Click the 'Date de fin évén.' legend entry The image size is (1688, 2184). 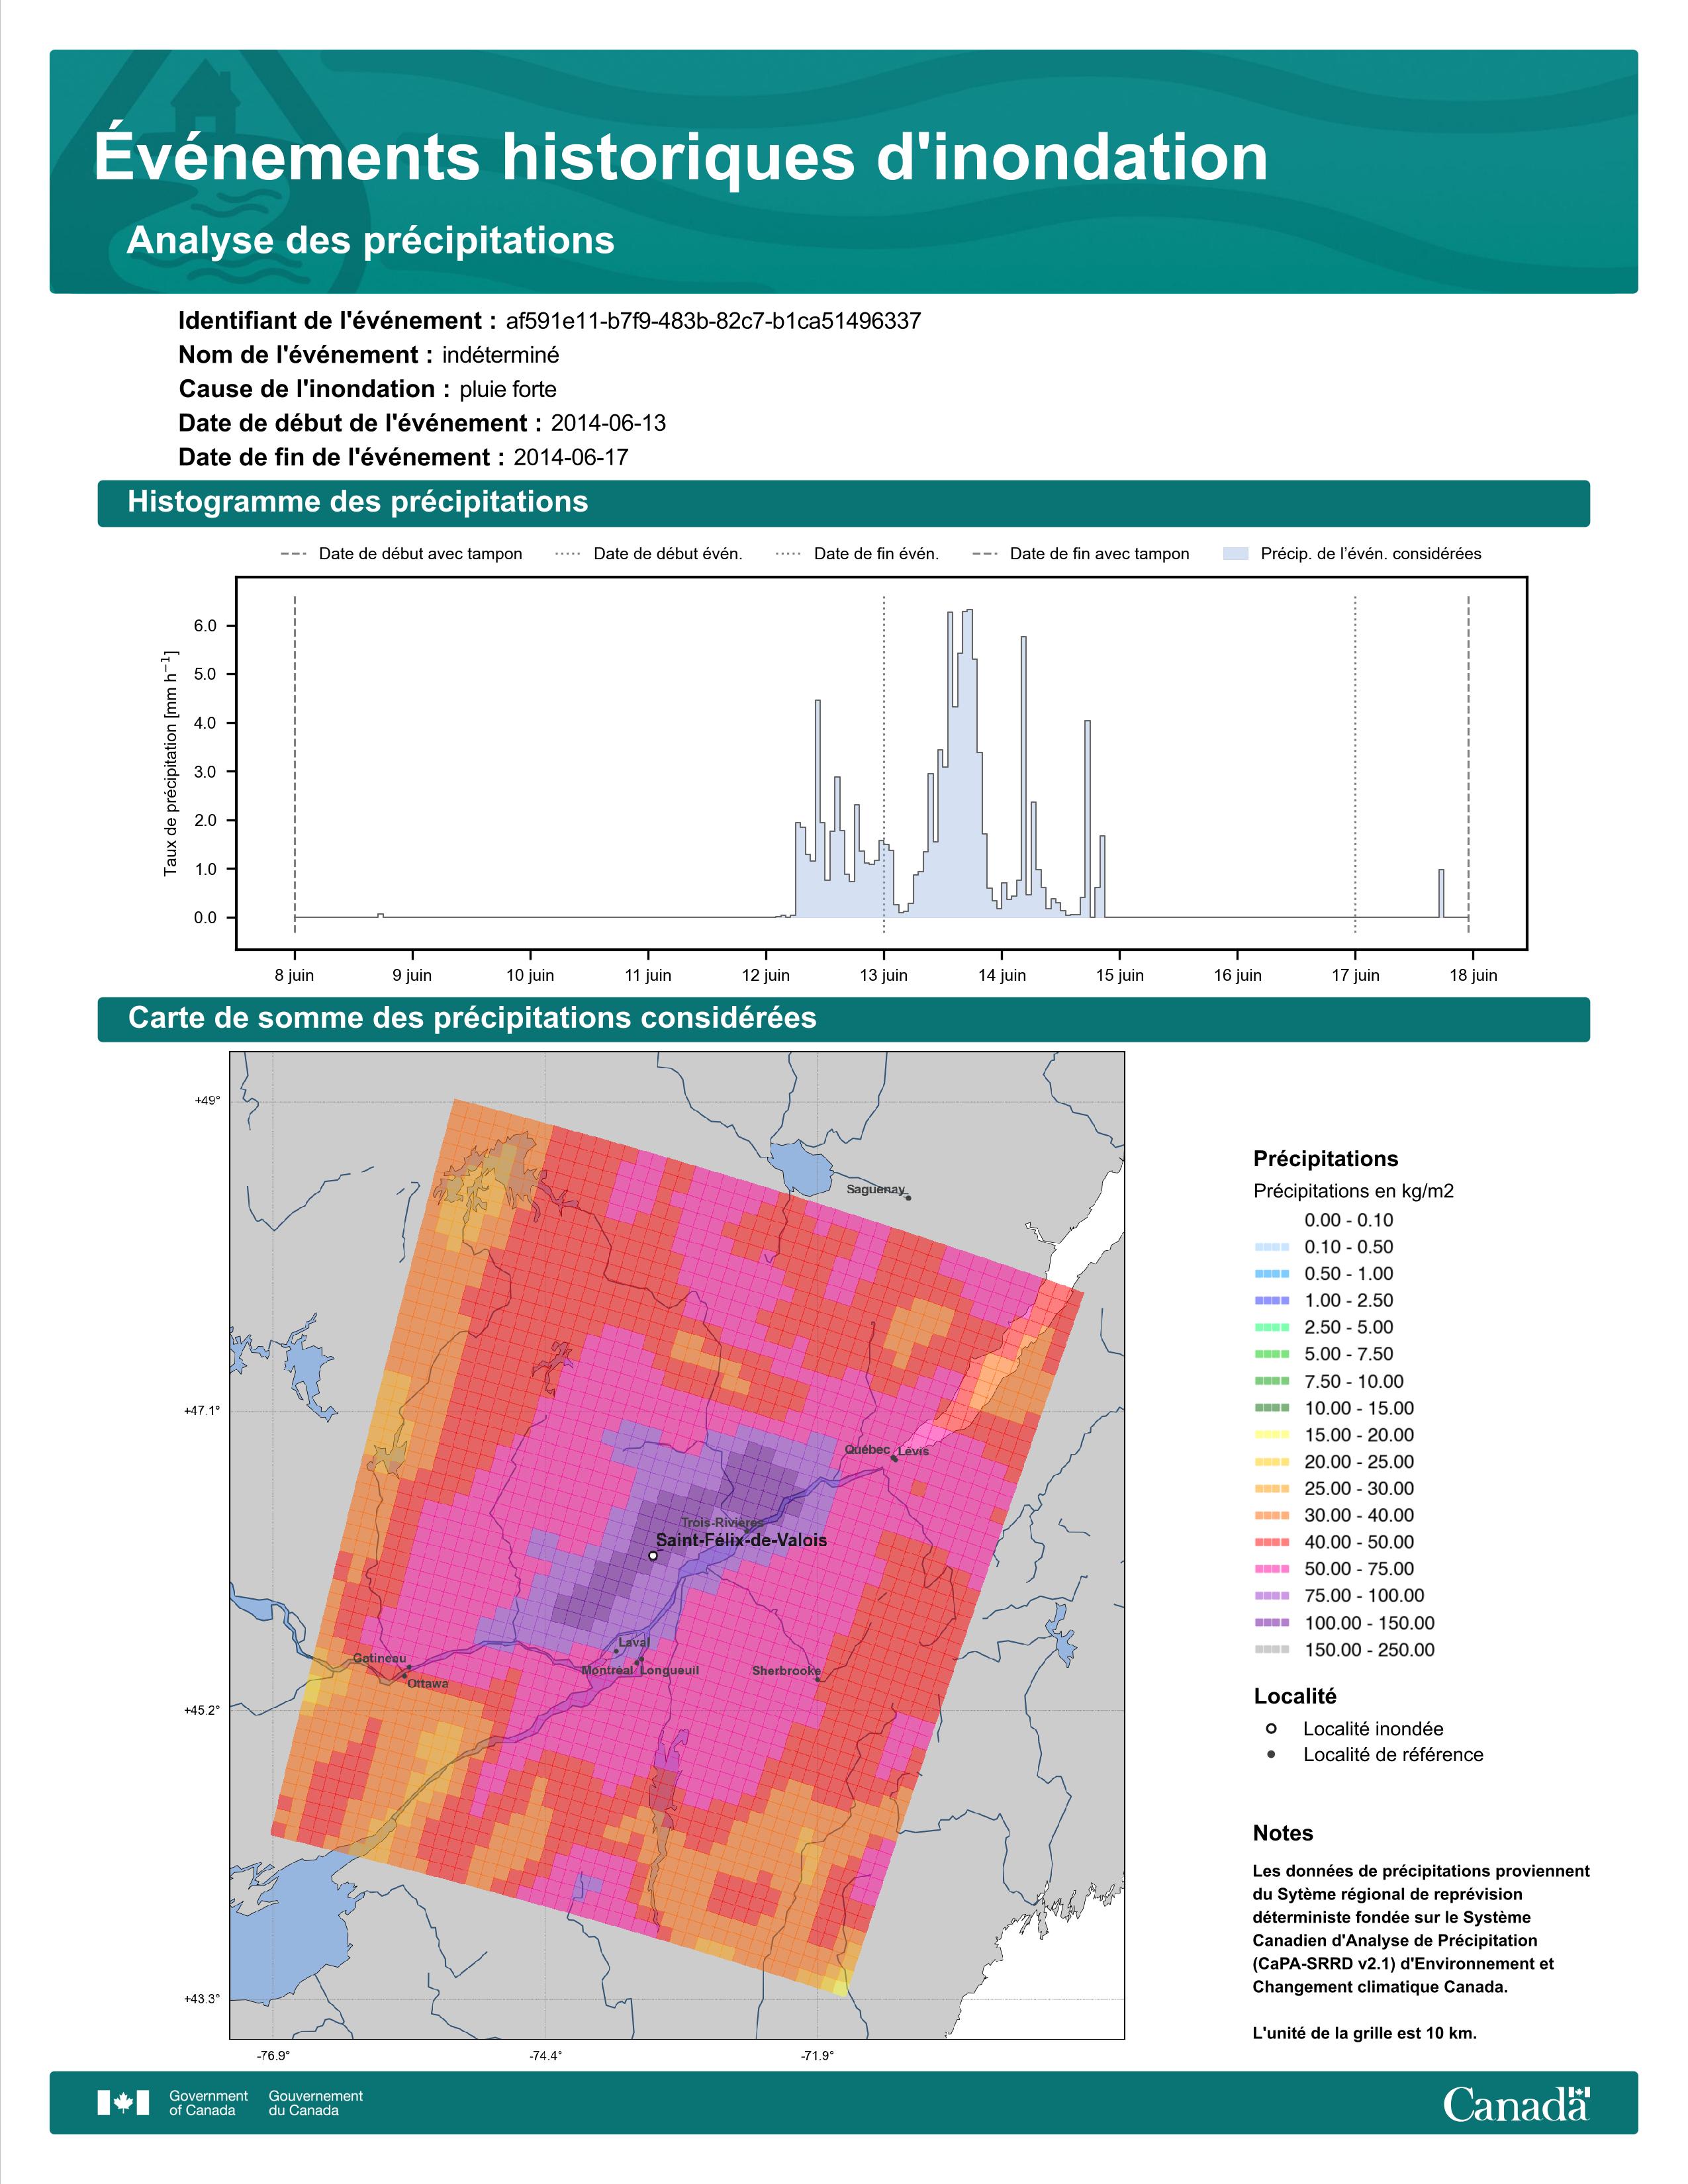(858, 554)
